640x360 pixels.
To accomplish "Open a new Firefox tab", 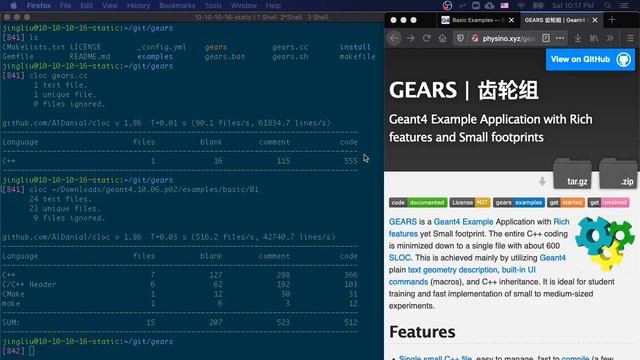I will [x=612, y=20].
